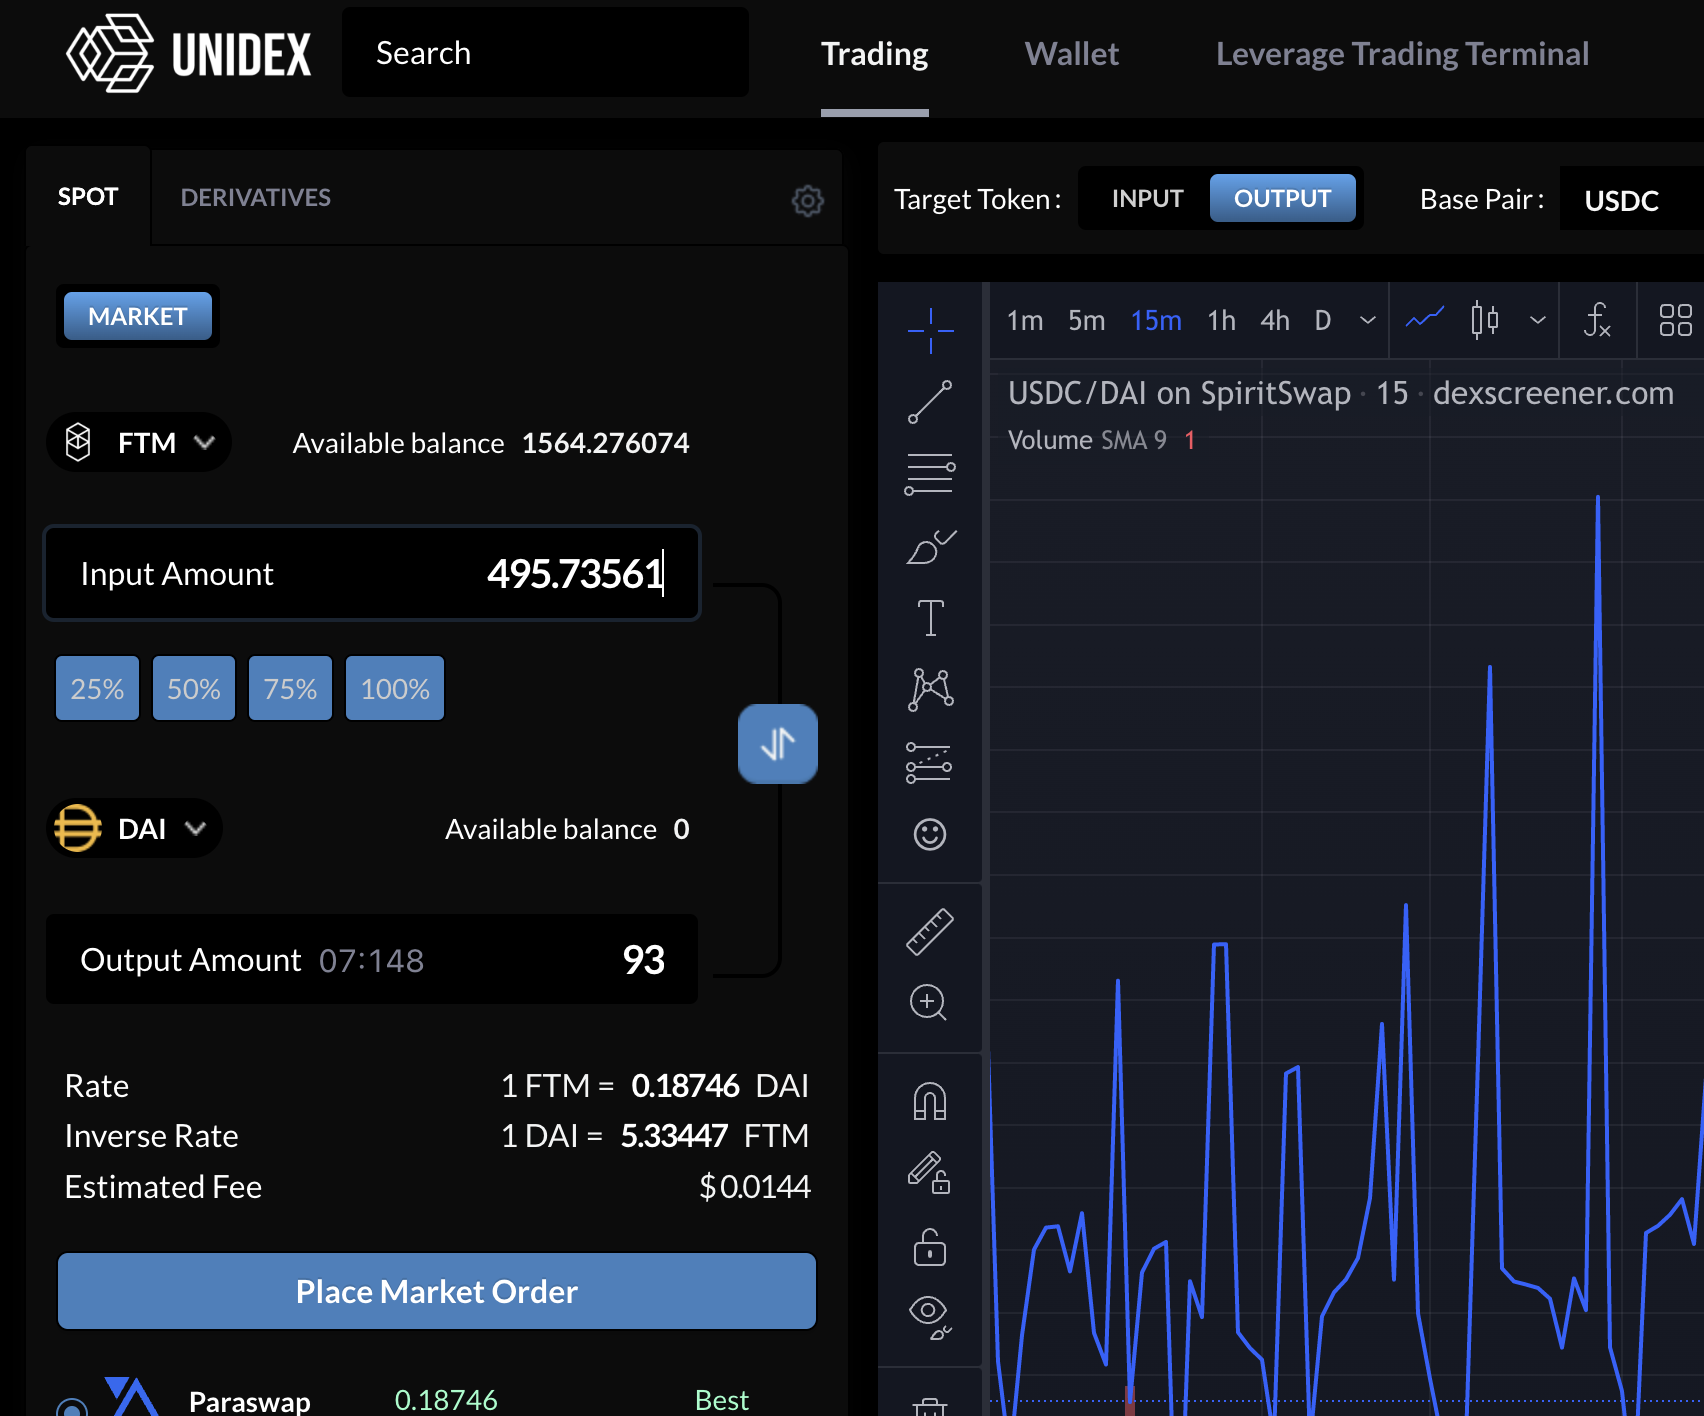
Task: Click the Estimated Fee value $0.0144
Action: pyautogui.click(x=755, y=1187)
